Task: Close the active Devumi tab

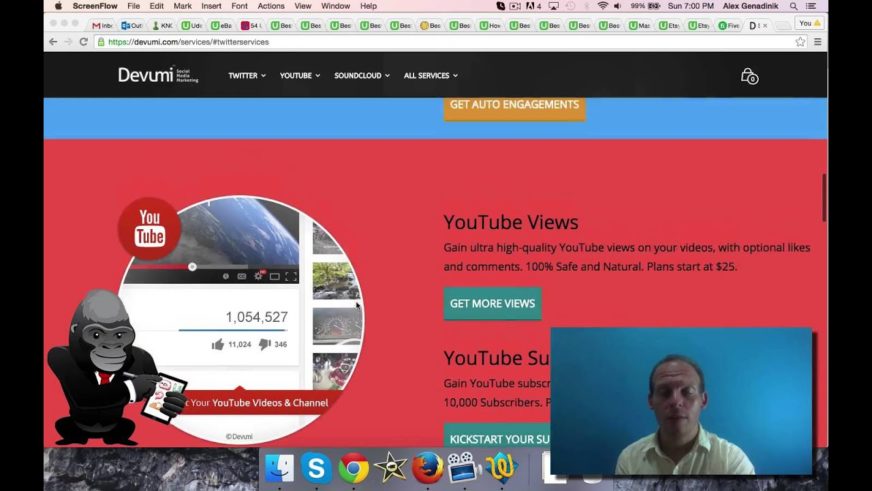Action: click(x=765, y=26)
